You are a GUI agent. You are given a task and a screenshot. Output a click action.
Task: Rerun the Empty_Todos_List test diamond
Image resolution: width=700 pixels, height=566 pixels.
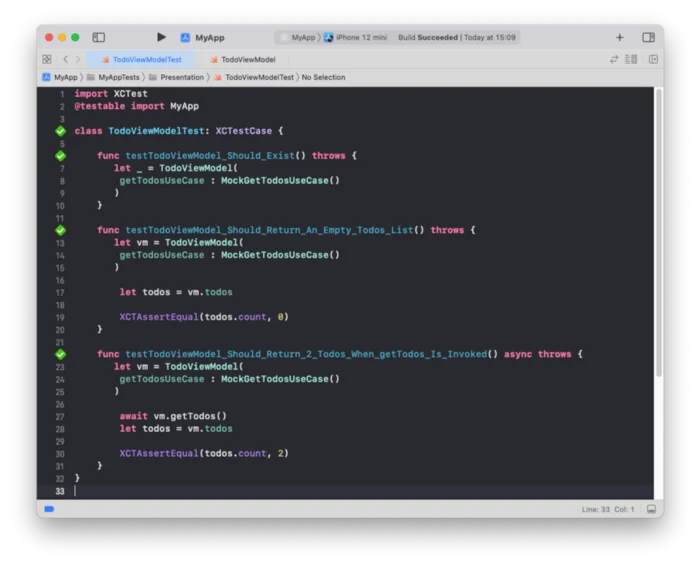pos(61,230)
